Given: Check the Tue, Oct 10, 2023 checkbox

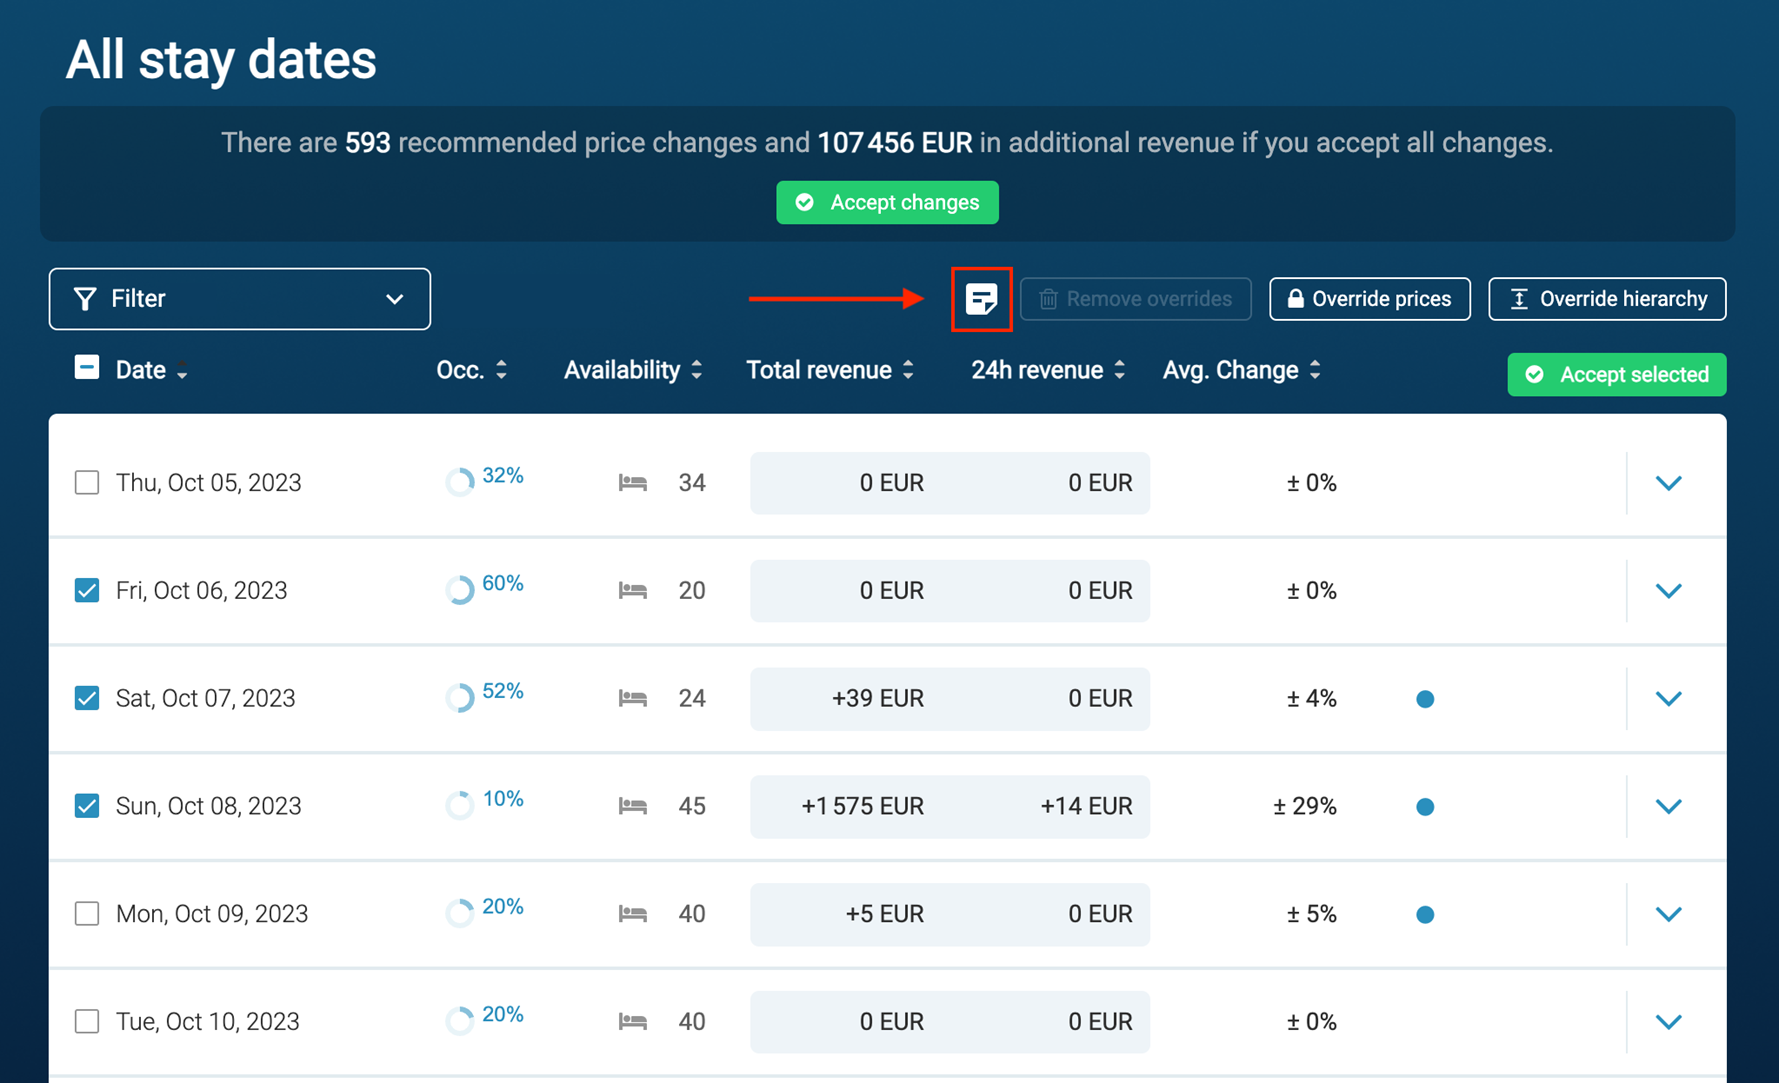Looking at the screenshot, I should tap(87, 1021).
